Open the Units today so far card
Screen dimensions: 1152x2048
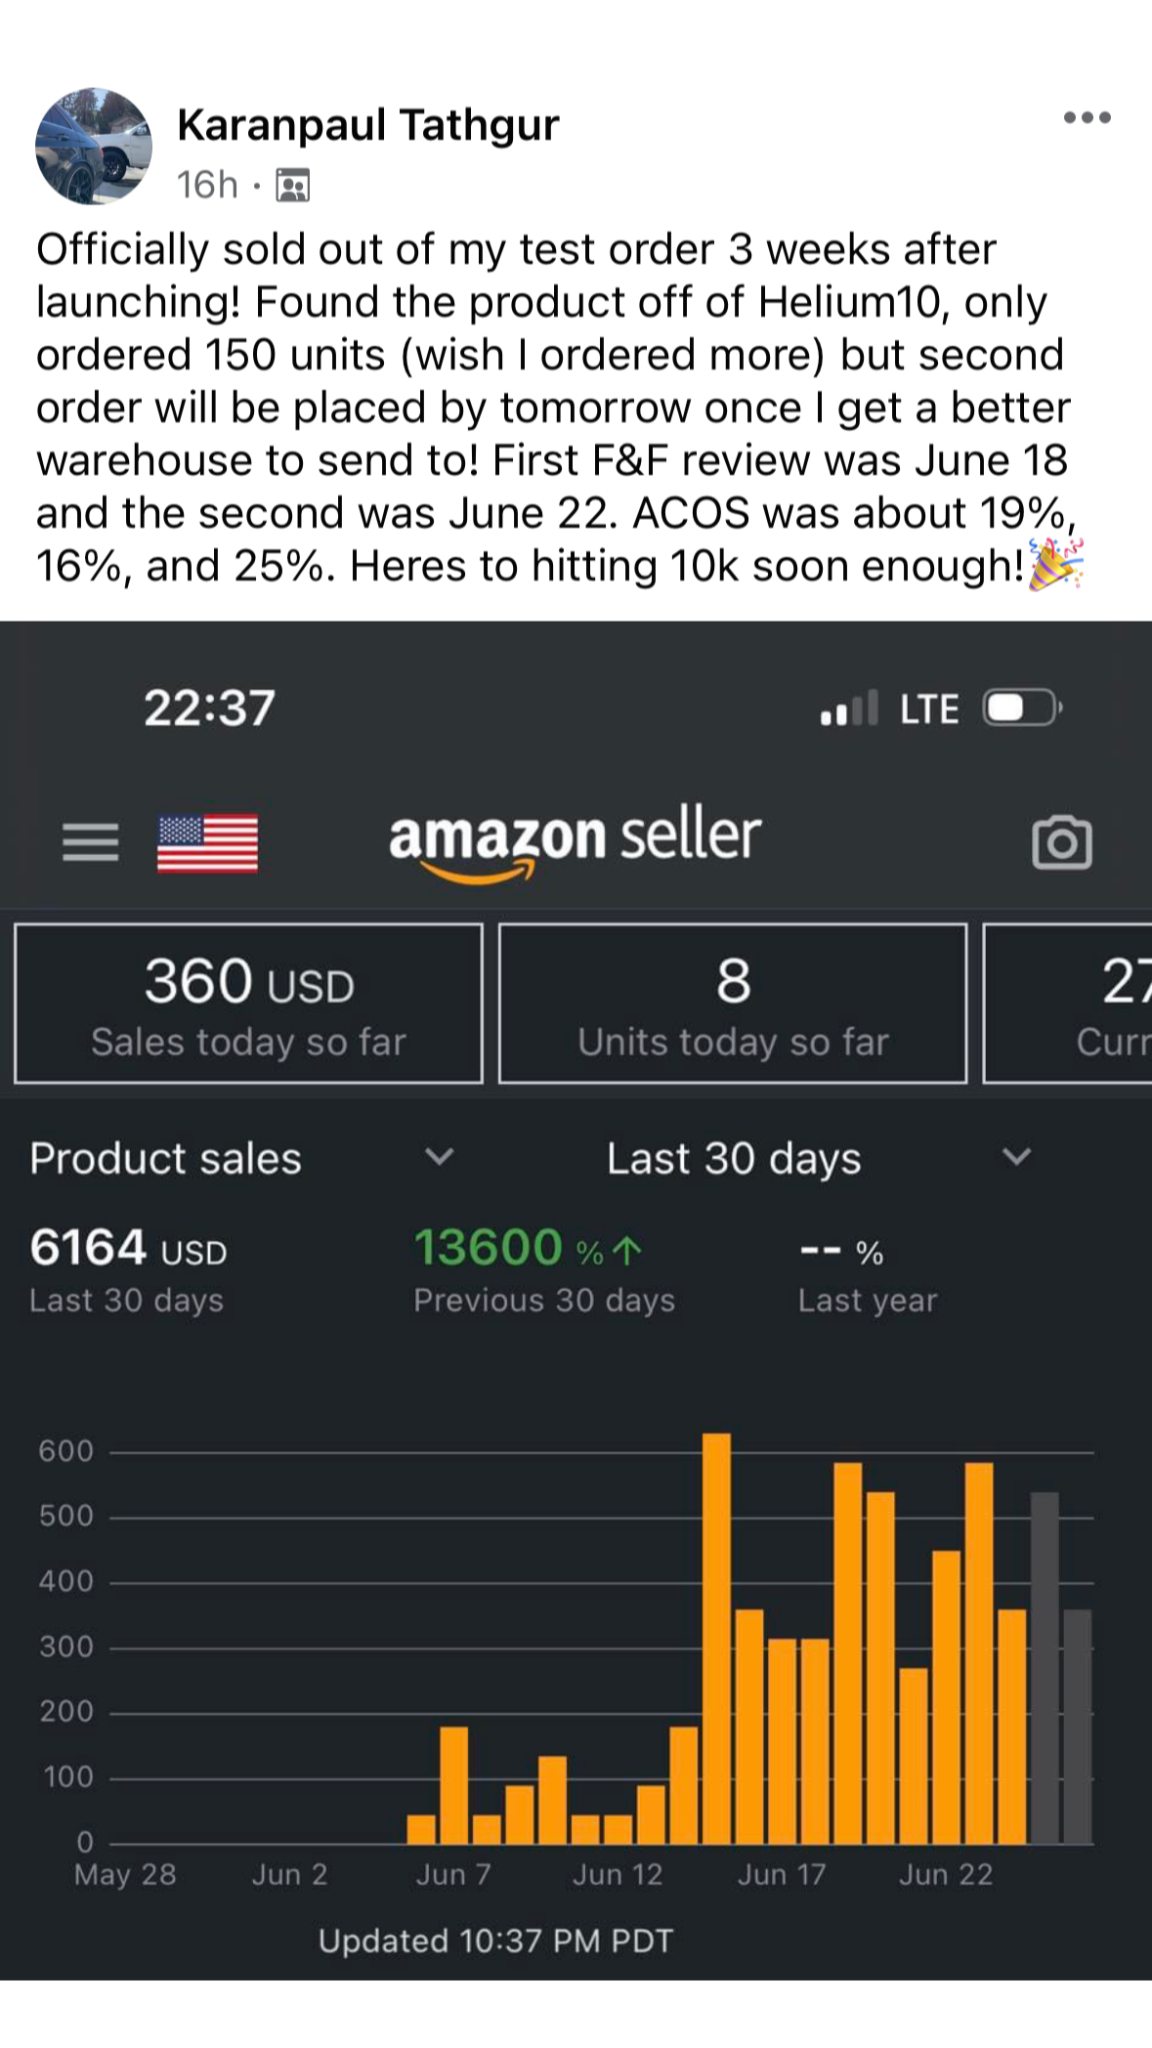pos(732,1004)
